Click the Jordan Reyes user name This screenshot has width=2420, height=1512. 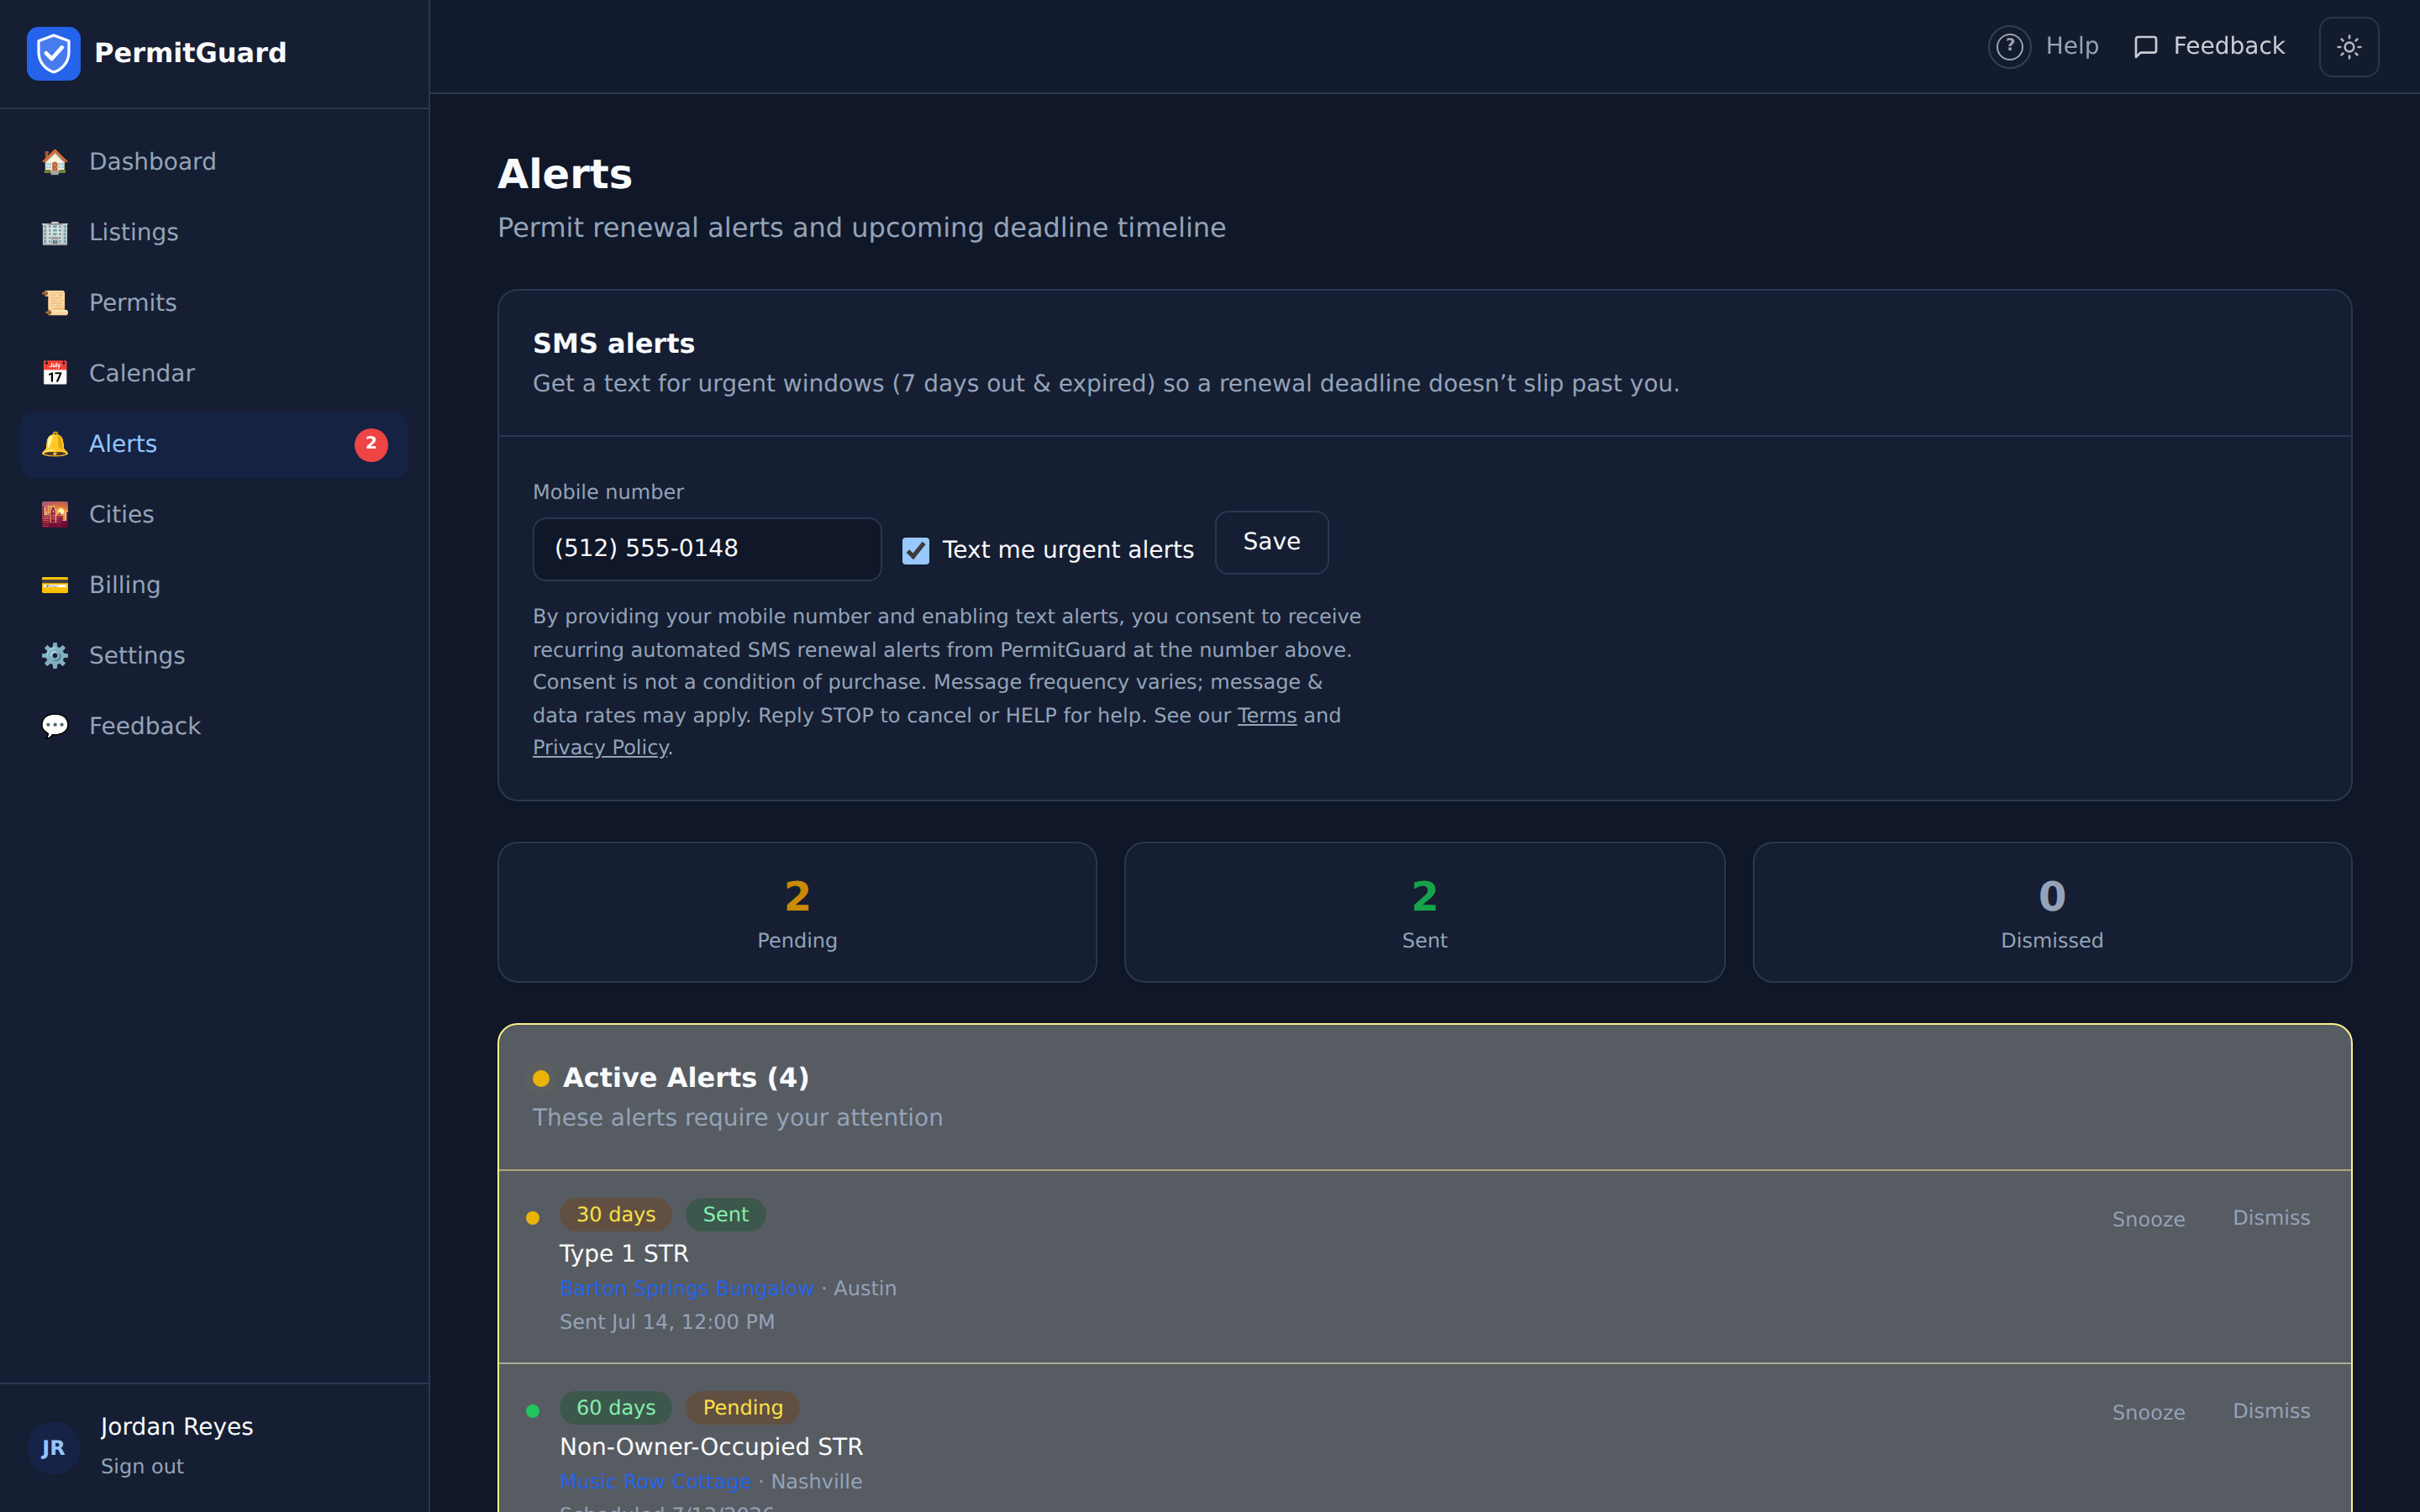(x=176, y=1427)
